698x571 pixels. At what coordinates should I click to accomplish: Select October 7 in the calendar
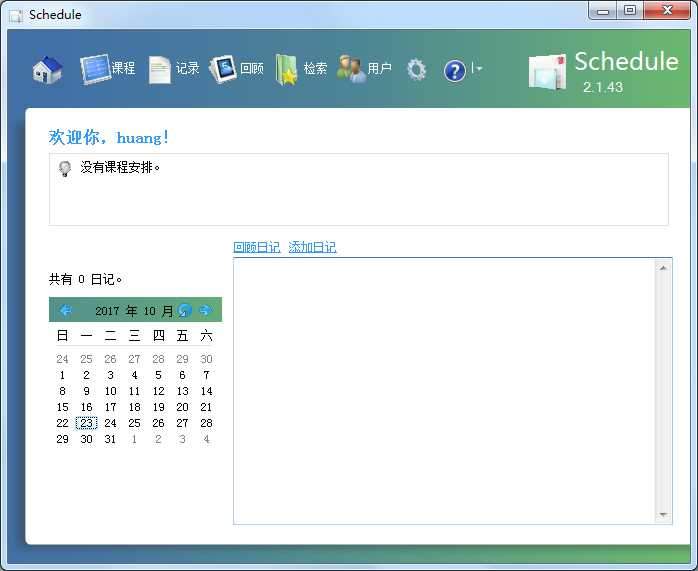[206, 375]
